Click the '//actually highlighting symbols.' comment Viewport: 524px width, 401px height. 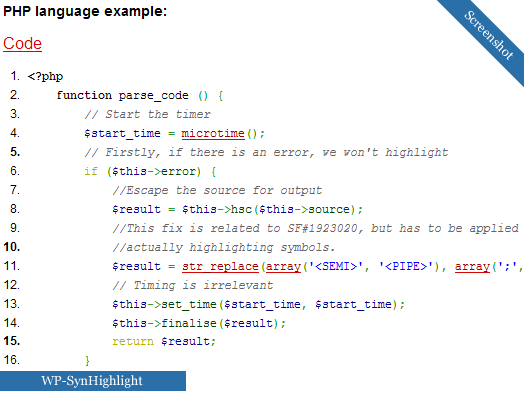(x=224, y=248)
